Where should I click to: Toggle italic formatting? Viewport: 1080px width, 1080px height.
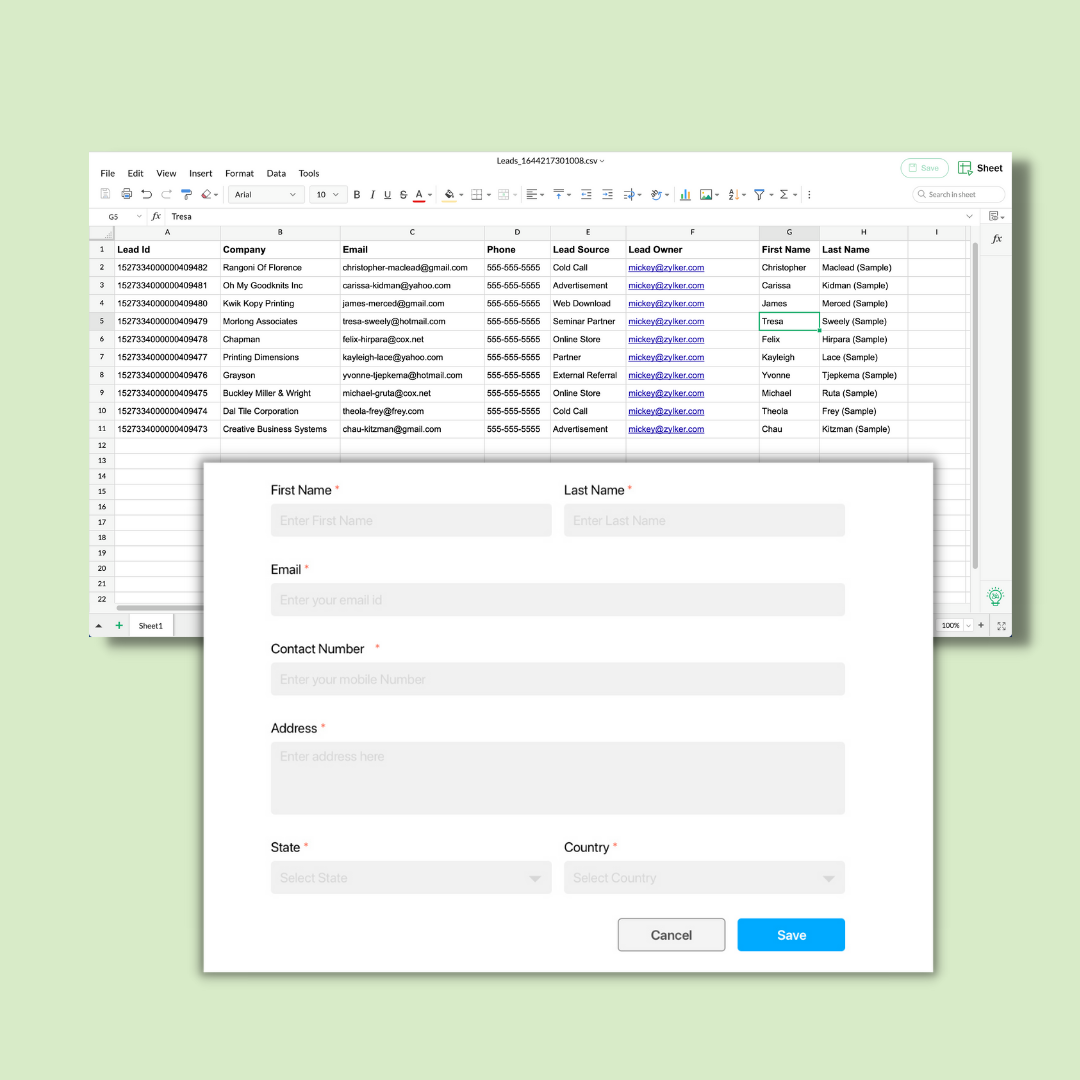coord(372,194)
